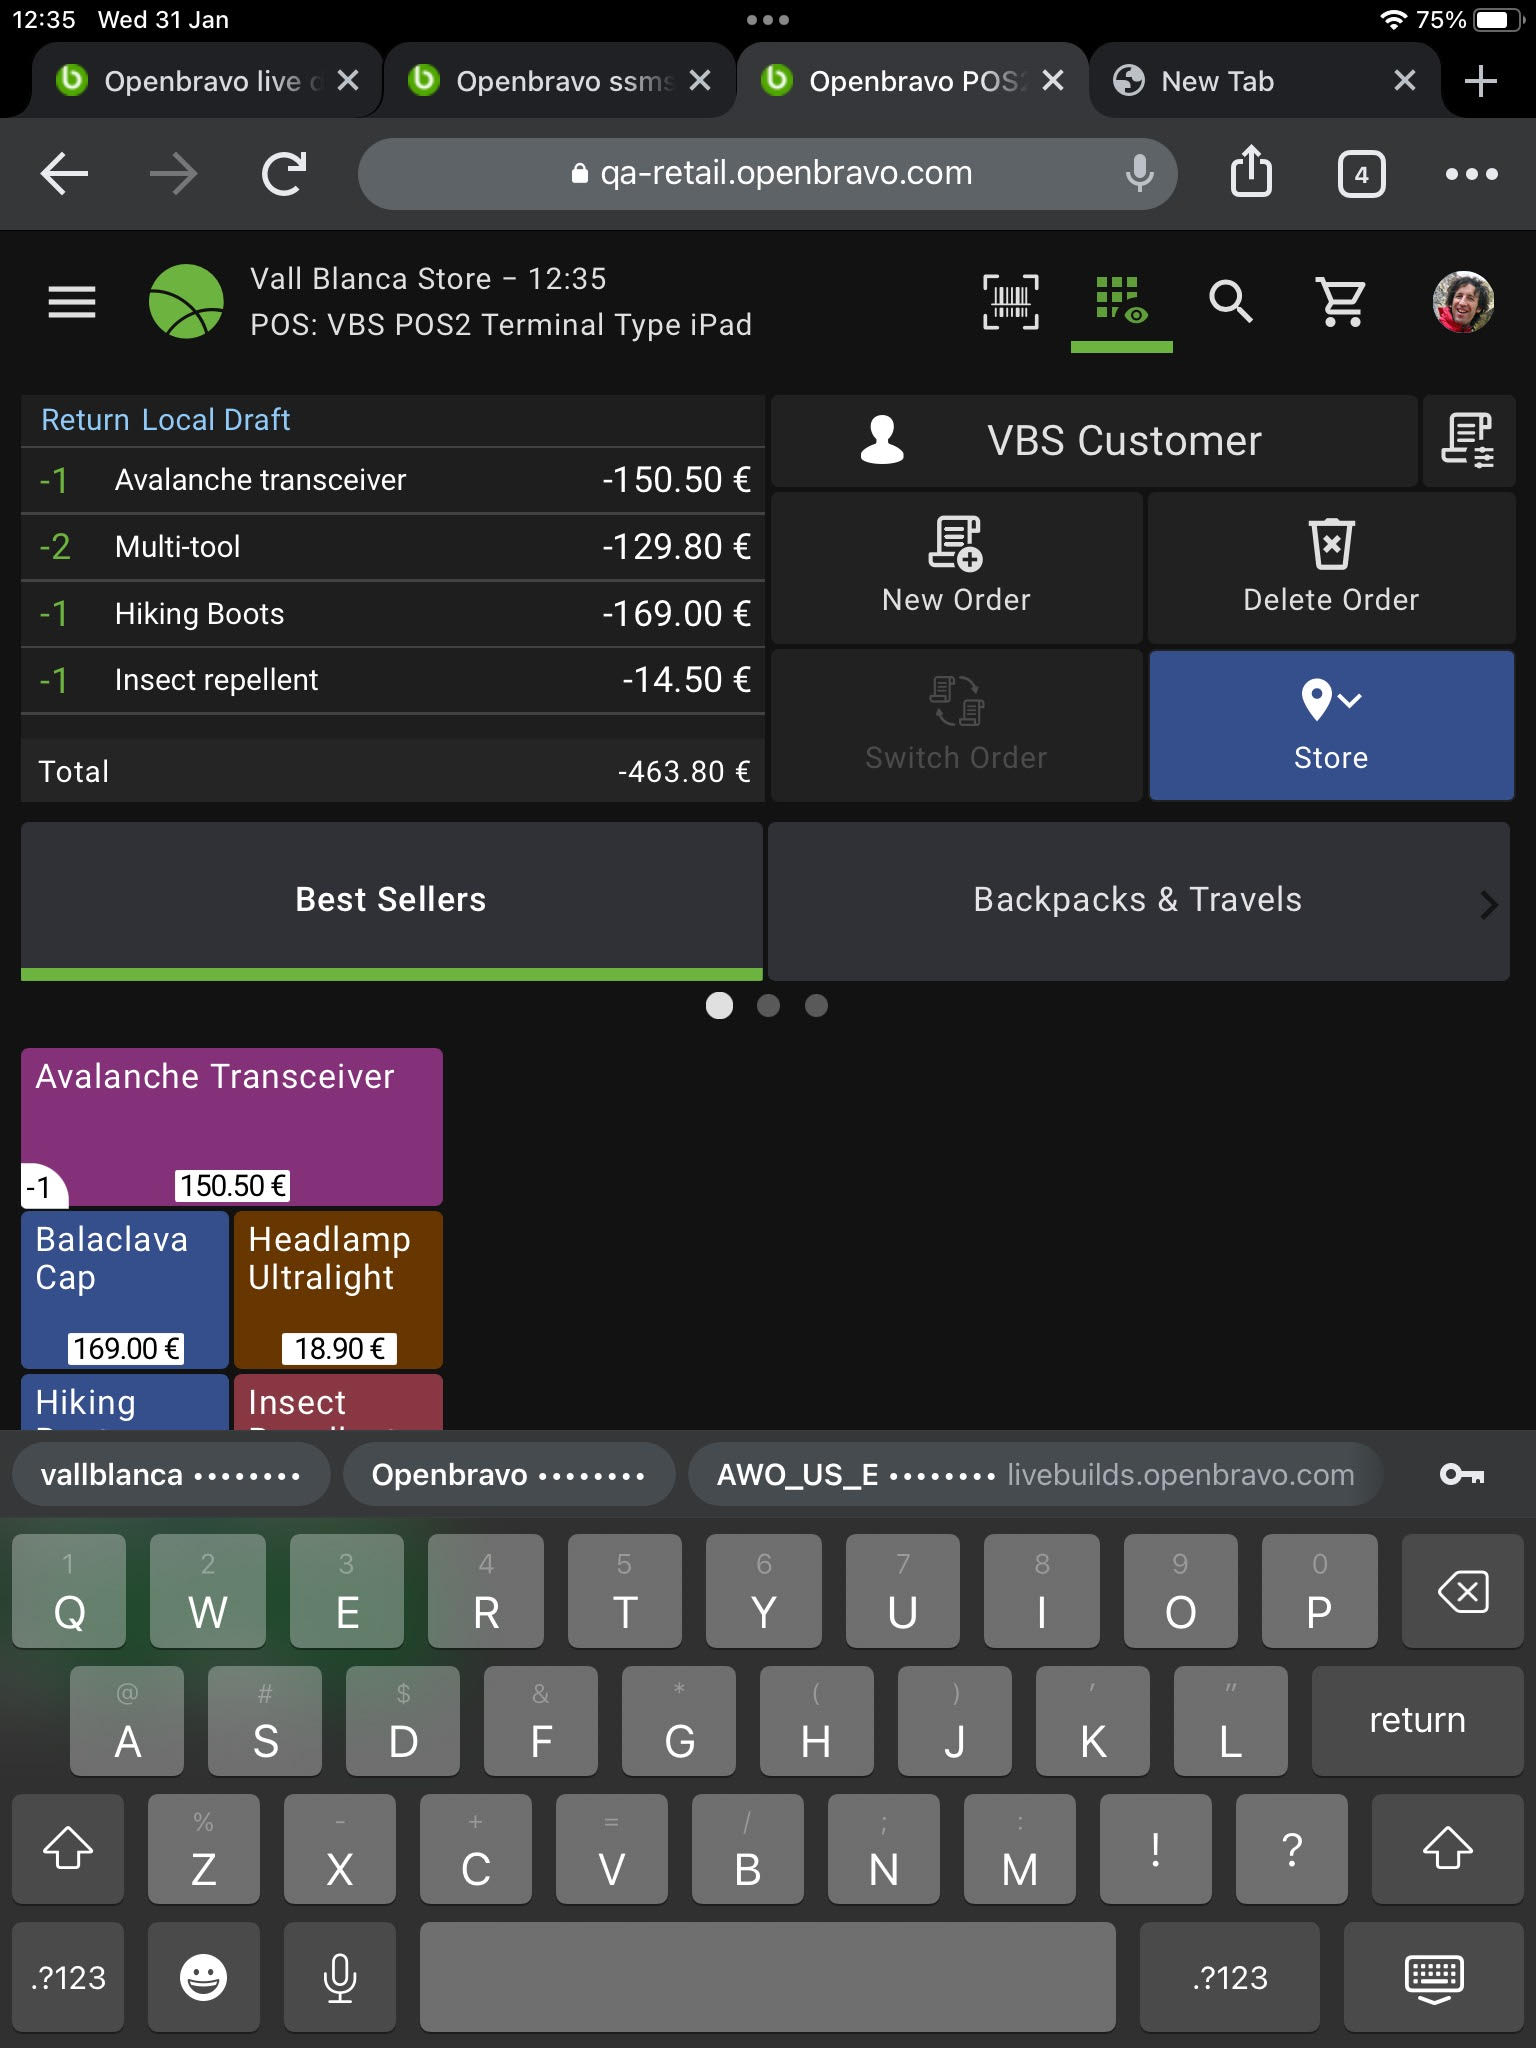This screenshot has height=2048, width=1536.
Task: Go back to previous page
Action: [x=65, y=174]
